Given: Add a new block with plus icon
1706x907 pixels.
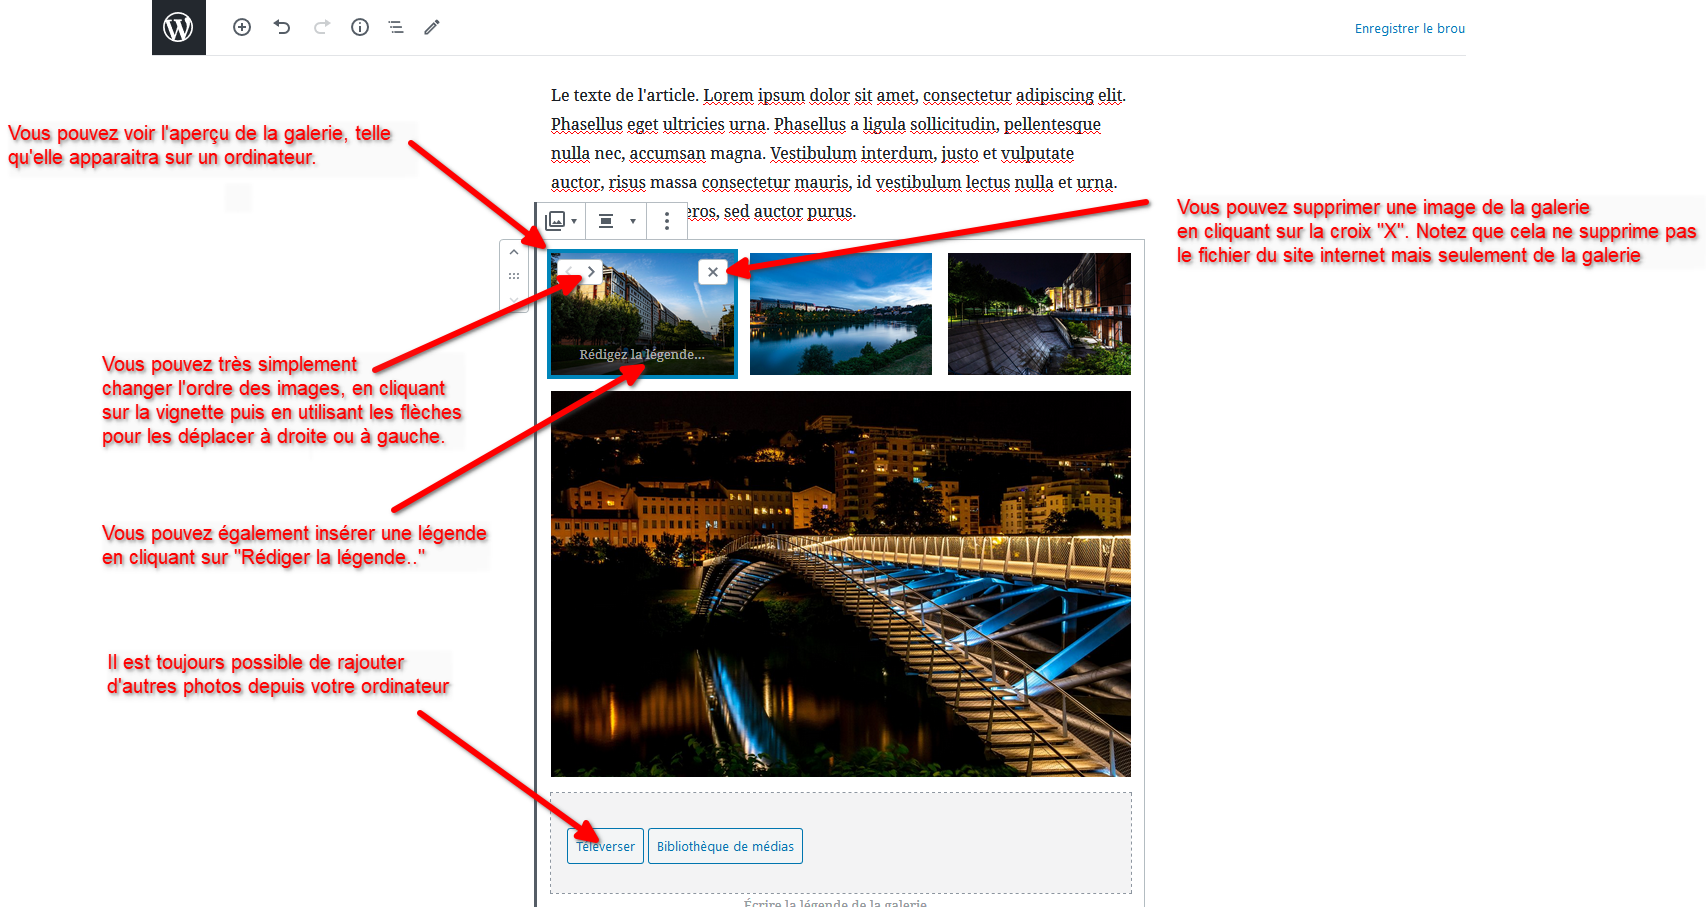Looking at the screenshot, I should 242,27.
